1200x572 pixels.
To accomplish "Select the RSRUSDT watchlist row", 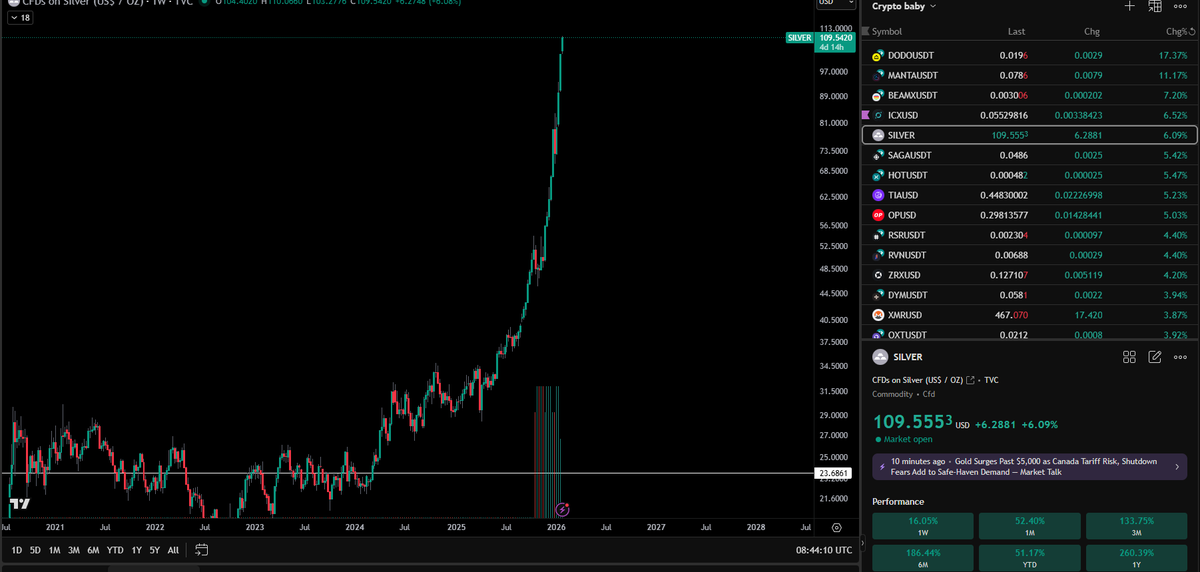I will [1029, 235].
